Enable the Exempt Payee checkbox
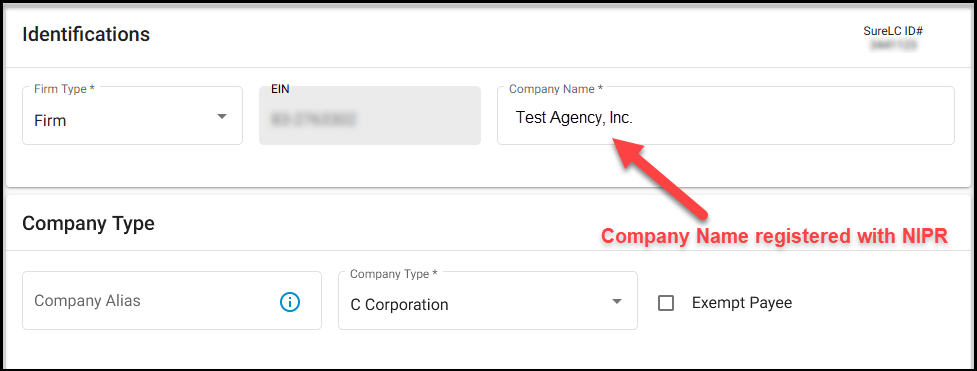 pyautogui.click(x=666, y=304)
